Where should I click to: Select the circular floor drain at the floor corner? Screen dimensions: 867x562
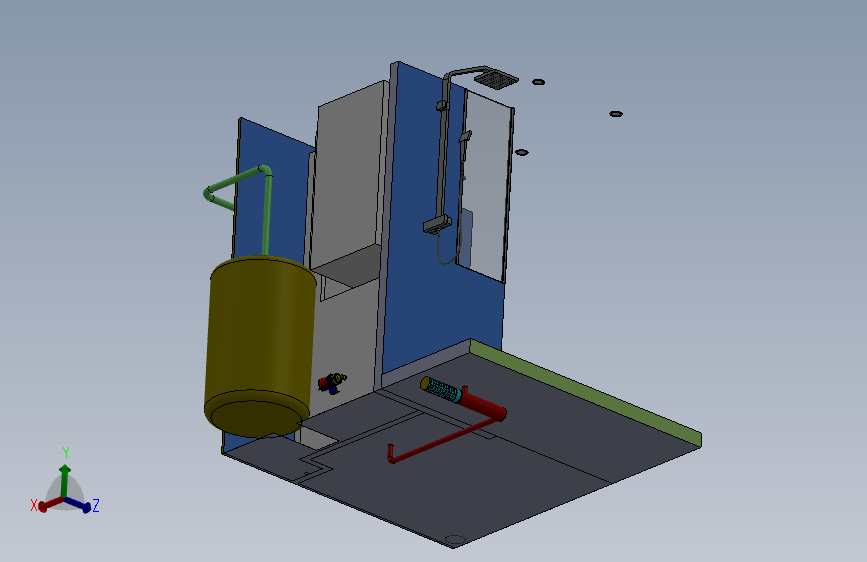455,539
